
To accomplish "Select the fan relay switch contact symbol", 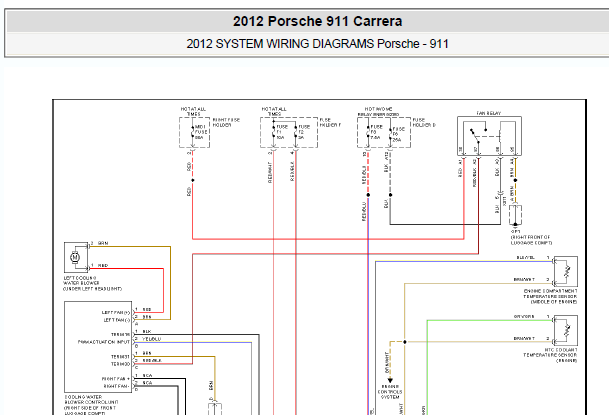I will pyautogui.click(x=476, y=134).
